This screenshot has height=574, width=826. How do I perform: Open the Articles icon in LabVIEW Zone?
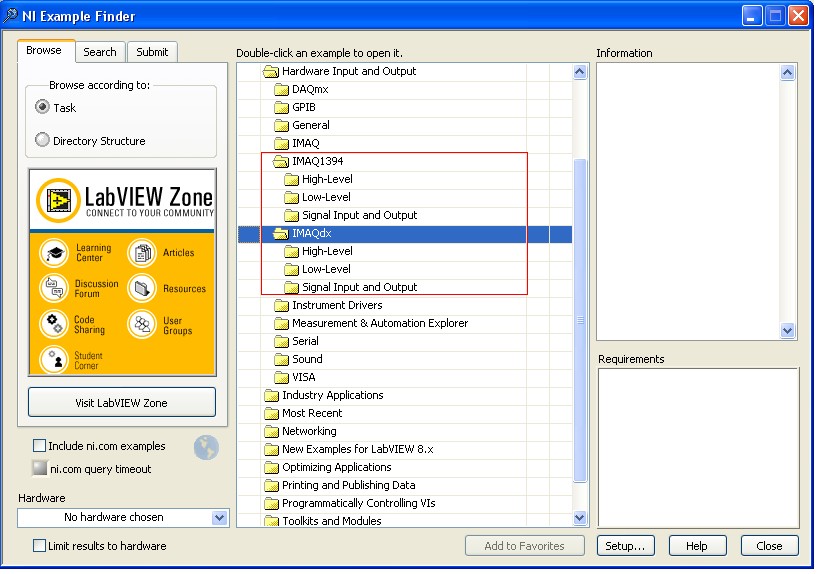pos(142,253)
